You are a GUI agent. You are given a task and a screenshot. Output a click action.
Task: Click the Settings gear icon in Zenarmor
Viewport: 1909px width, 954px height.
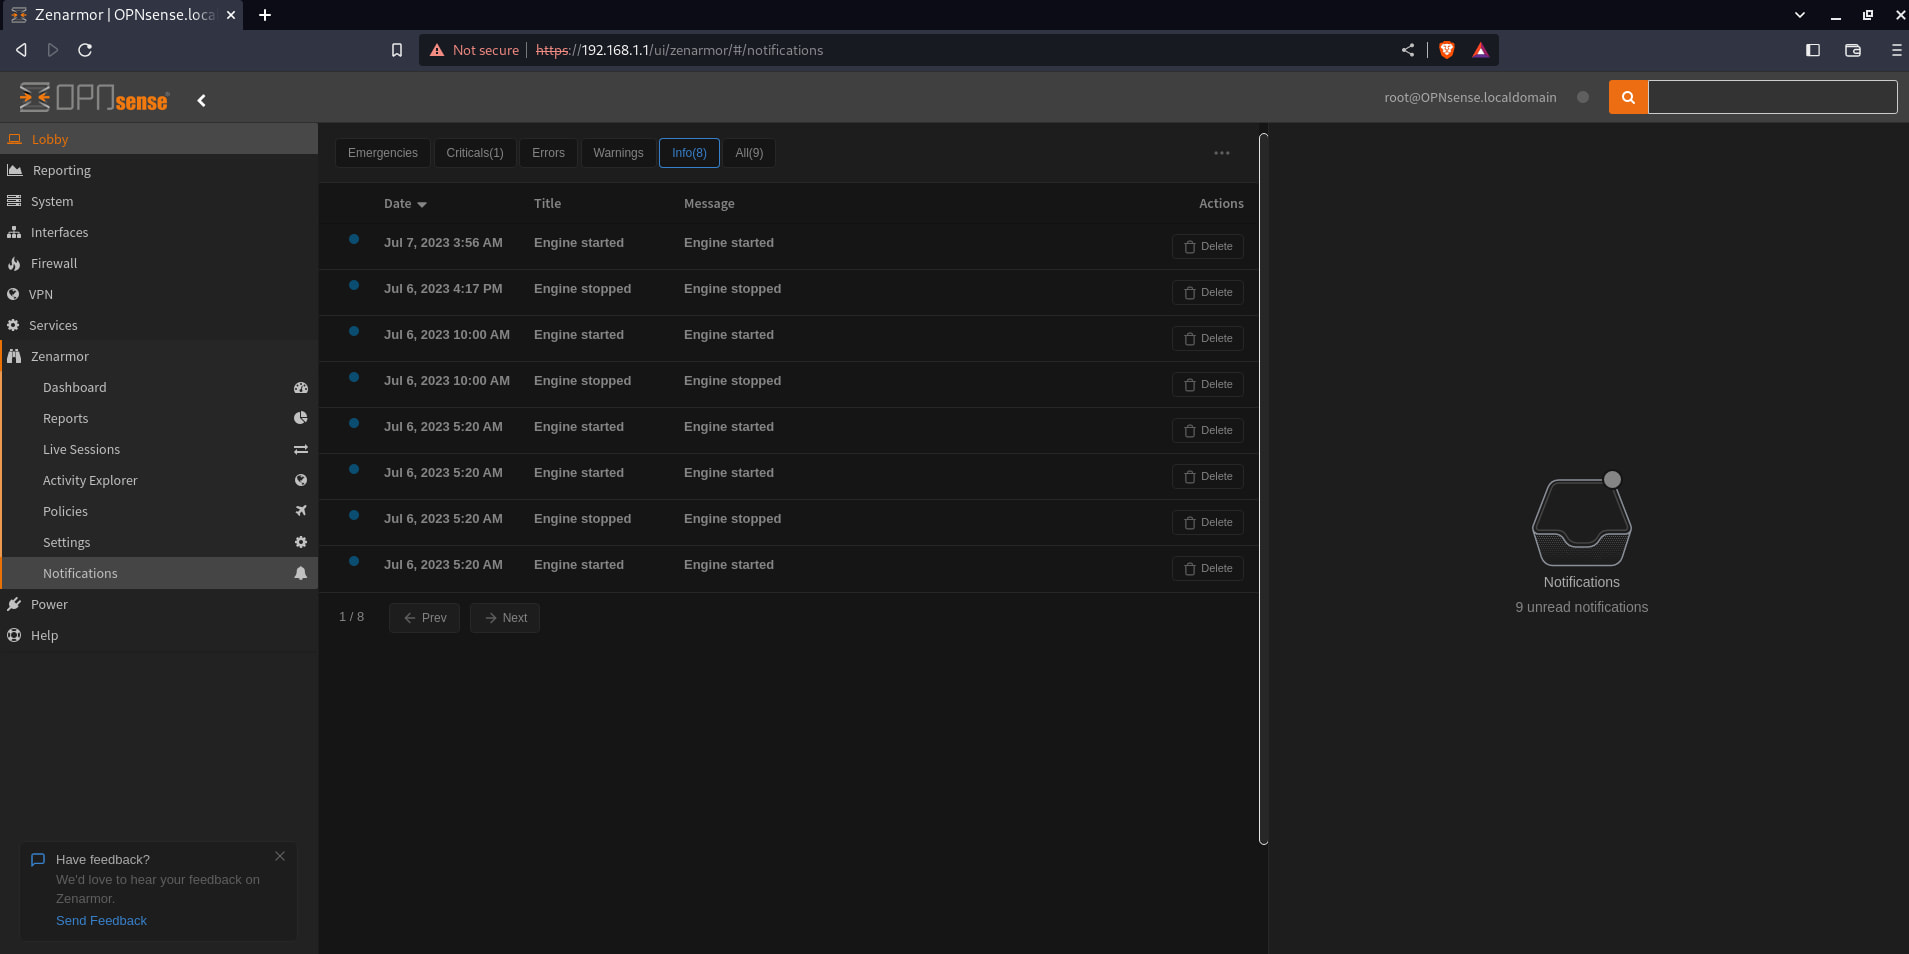(x=301, y=542)
